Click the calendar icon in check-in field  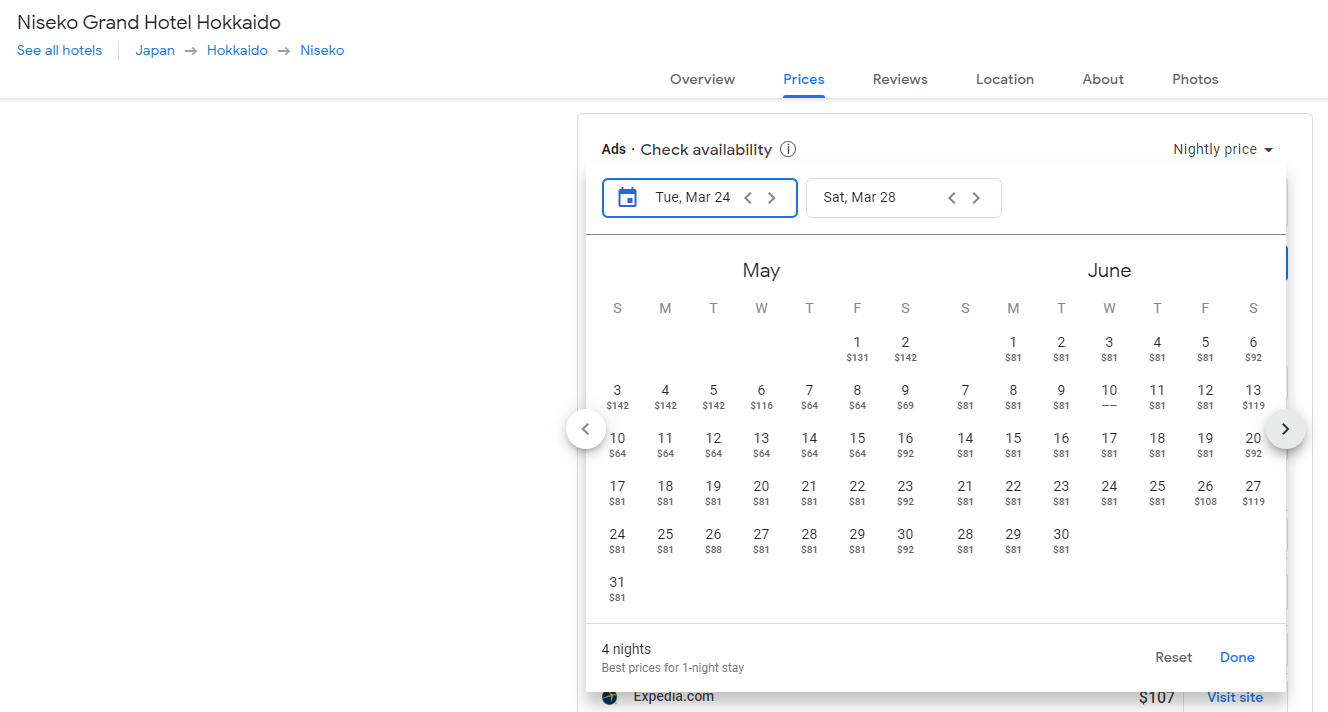tap(627, 198)
